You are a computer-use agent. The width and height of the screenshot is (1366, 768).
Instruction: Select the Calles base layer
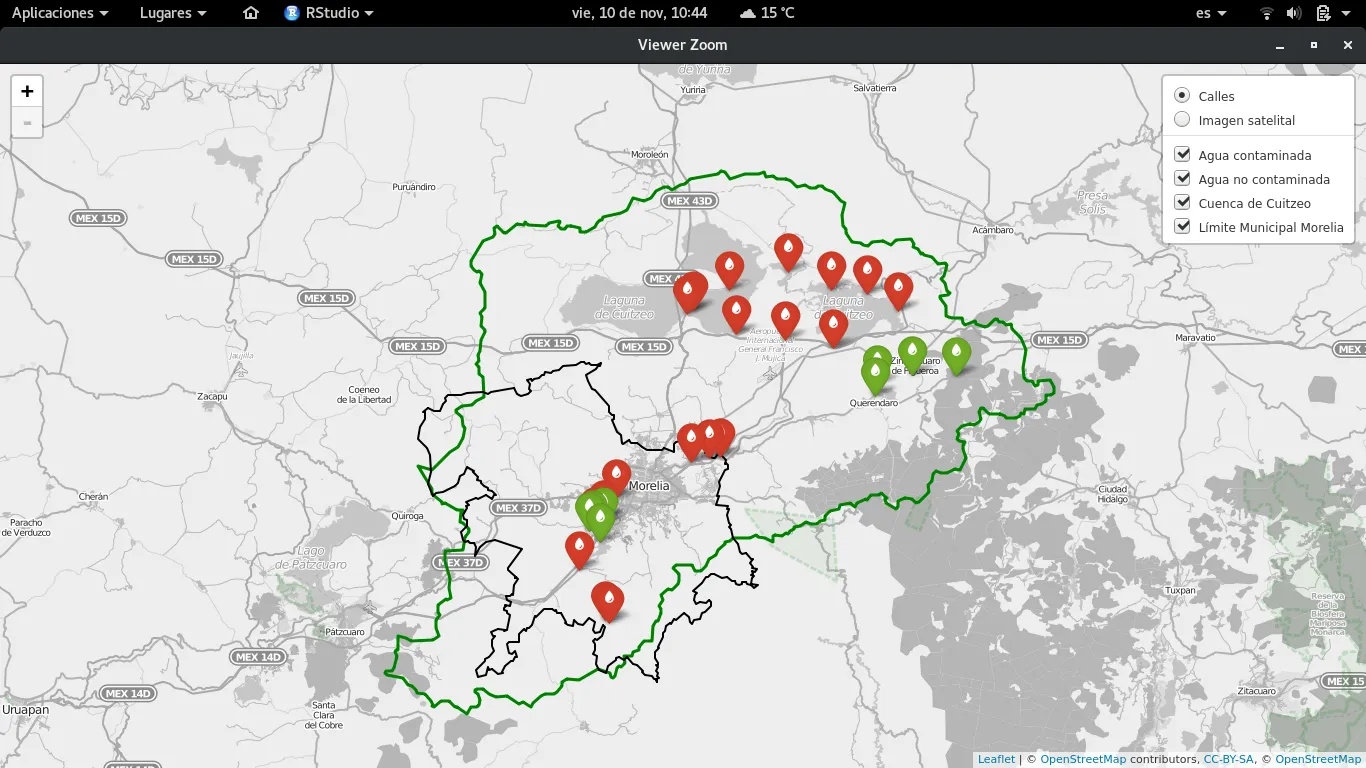[1182, 96]
